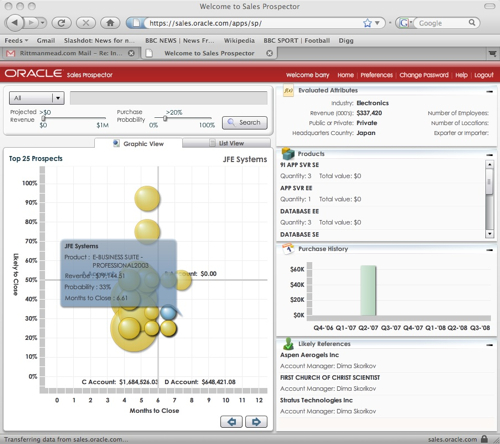
Task: Click the Purchase Probability slider handle
Action: point(165,118)
